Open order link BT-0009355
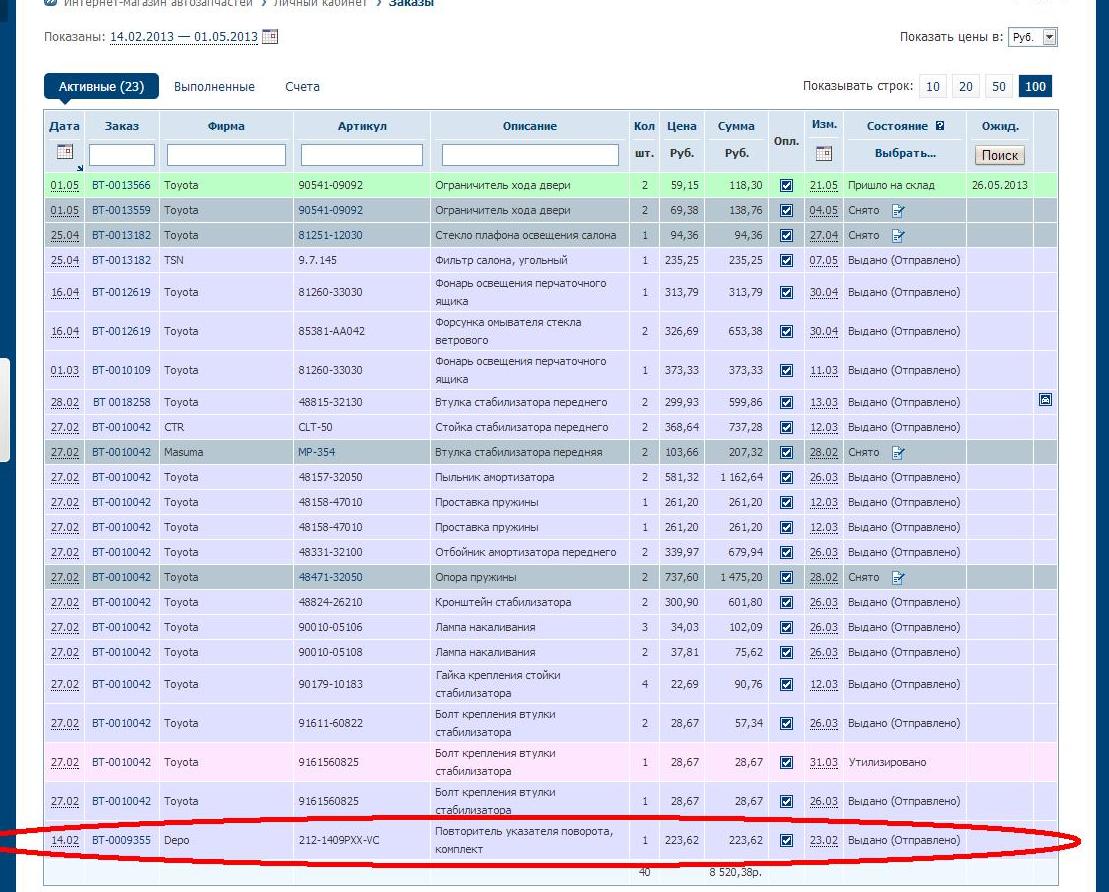 click(x=121, y=840)
